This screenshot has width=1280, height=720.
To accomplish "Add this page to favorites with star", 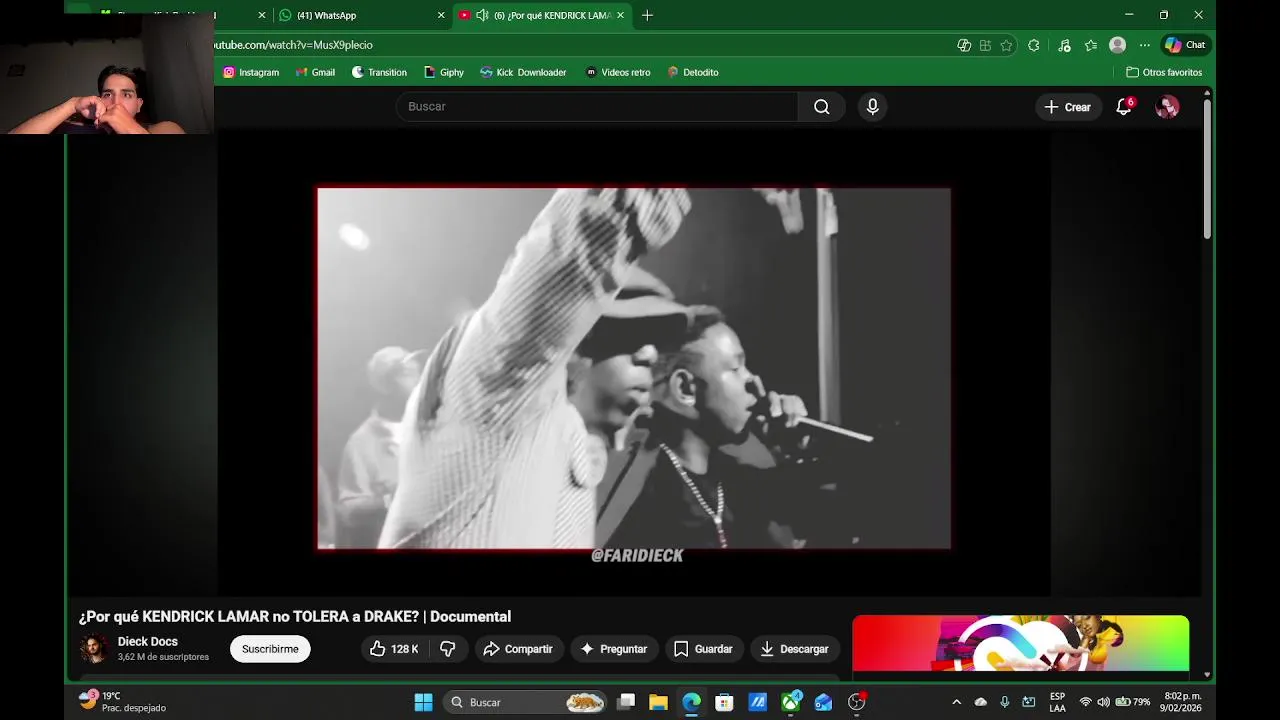I will 1006,45.
